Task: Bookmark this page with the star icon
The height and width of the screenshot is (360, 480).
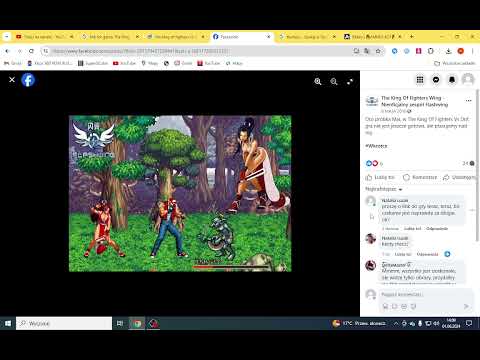Action: (x=378, y=51)
